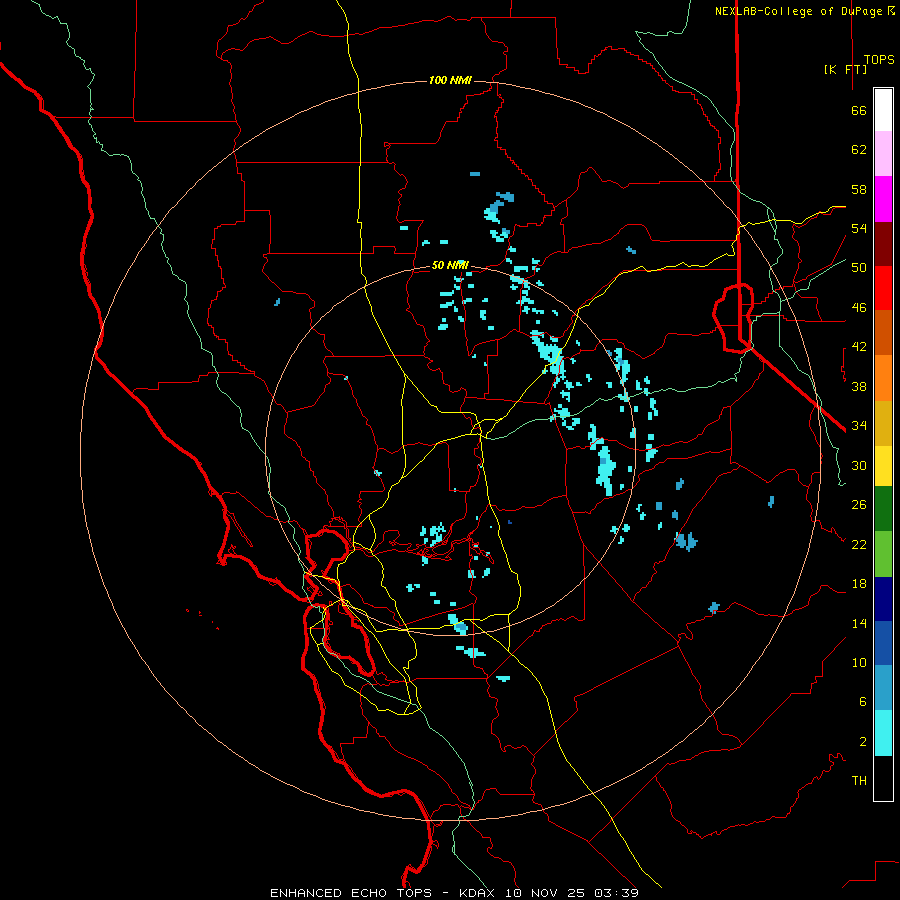Click the legend value 42
The height and width of the screenshot is (900, 900).
coord(859,347)
